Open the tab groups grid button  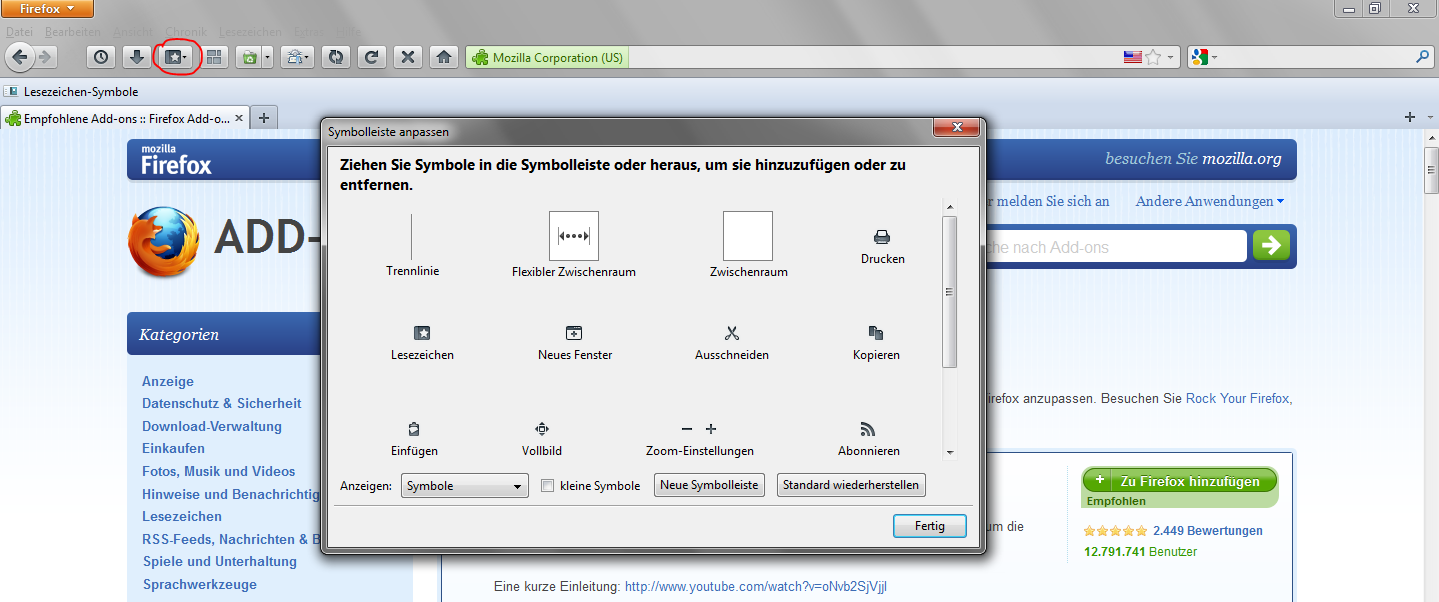tap(215, 58)
